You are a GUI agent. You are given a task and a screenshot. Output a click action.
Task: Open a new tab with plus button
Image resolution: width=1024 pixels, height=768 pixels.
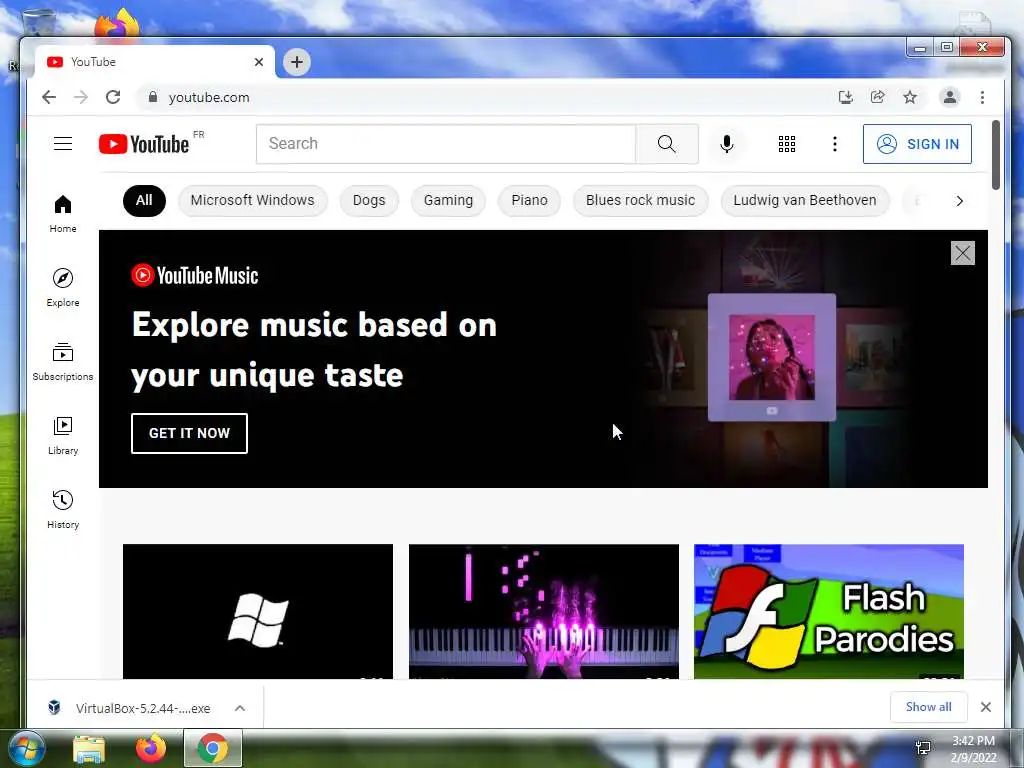pos(296,62)
